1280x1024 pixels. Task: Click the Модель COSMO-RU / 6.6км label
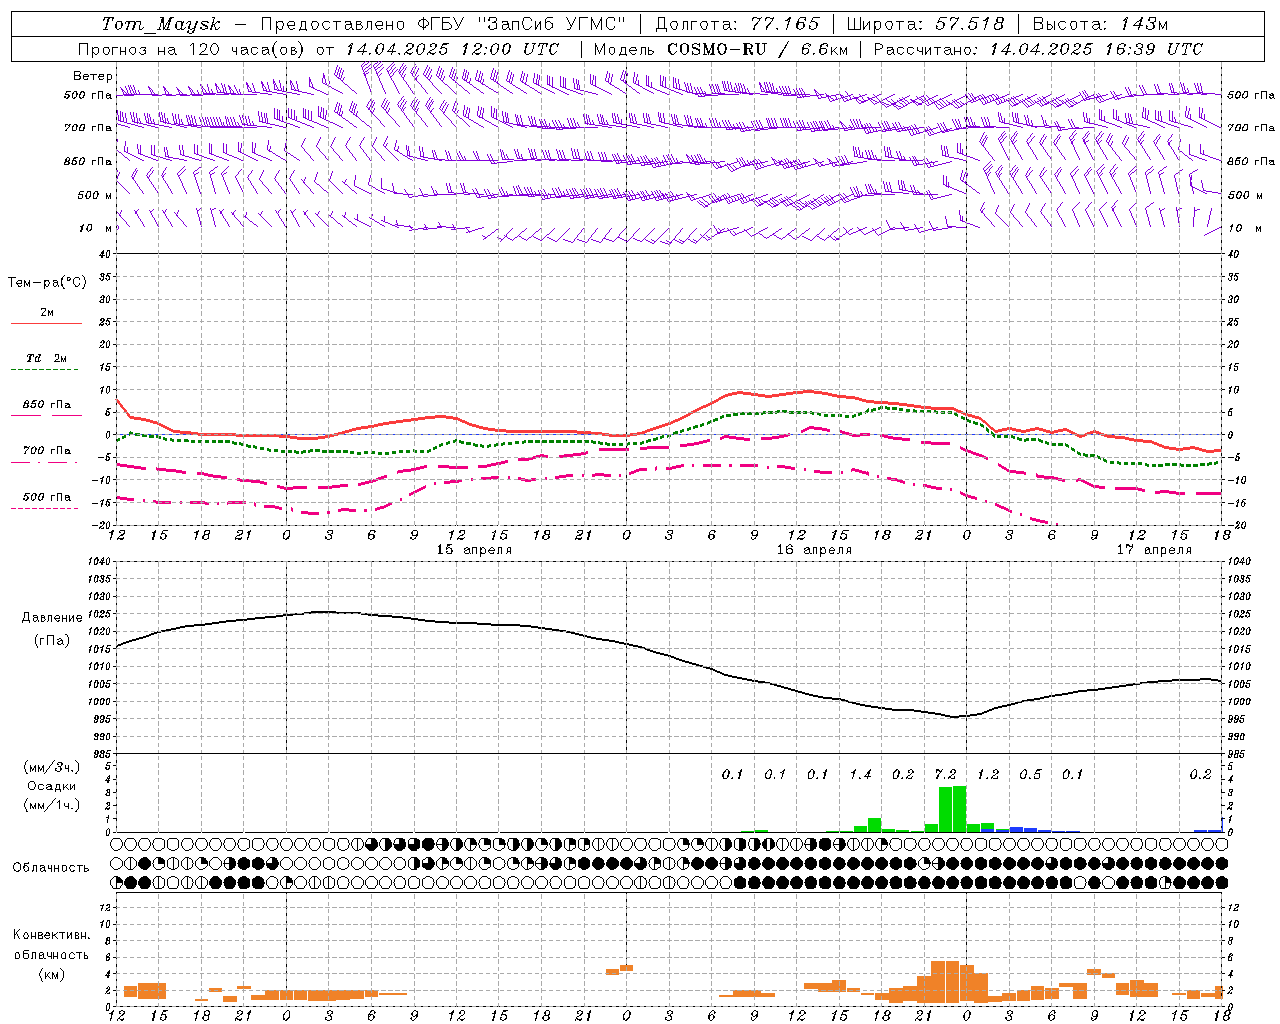tap(721, 49)
